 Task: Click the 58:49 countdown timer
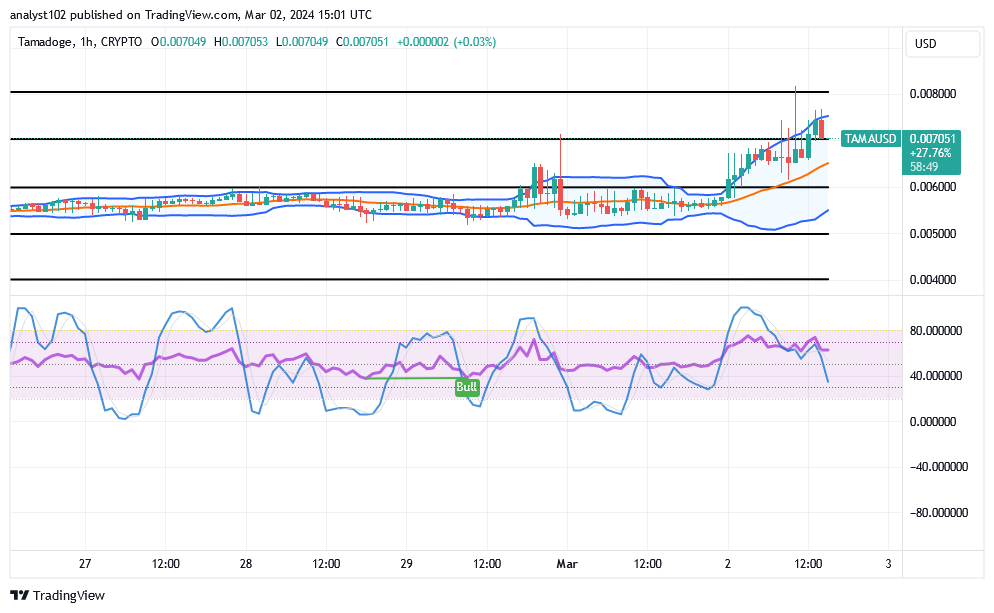[924, 167]
